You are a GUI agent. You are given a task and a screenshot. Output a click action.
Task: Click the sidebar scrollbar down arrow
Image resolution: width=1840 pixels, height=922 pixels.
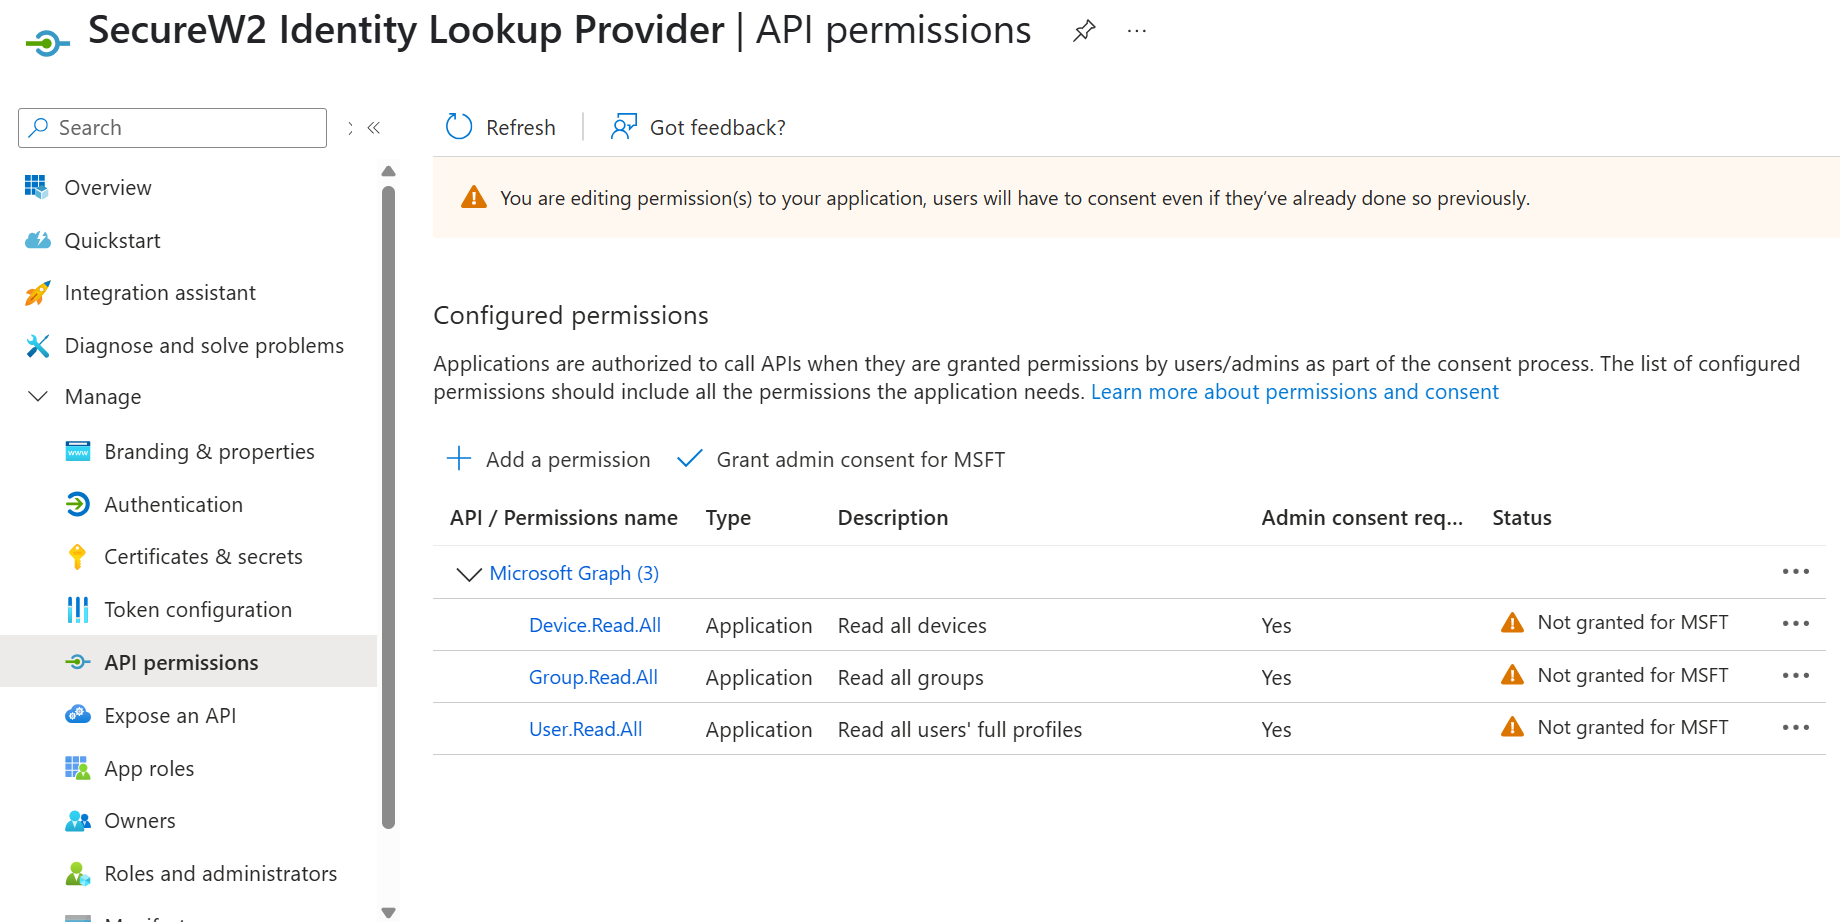click(389, 912)
